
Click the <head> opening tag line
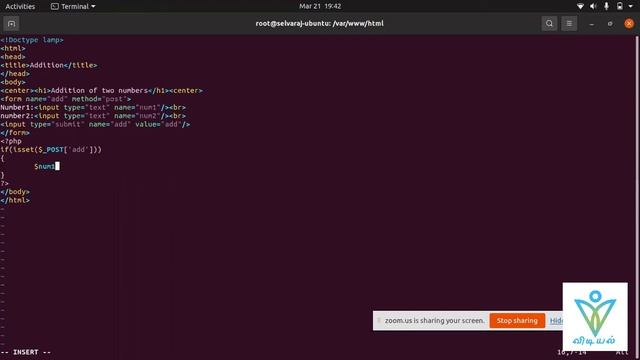click(13, 57)
